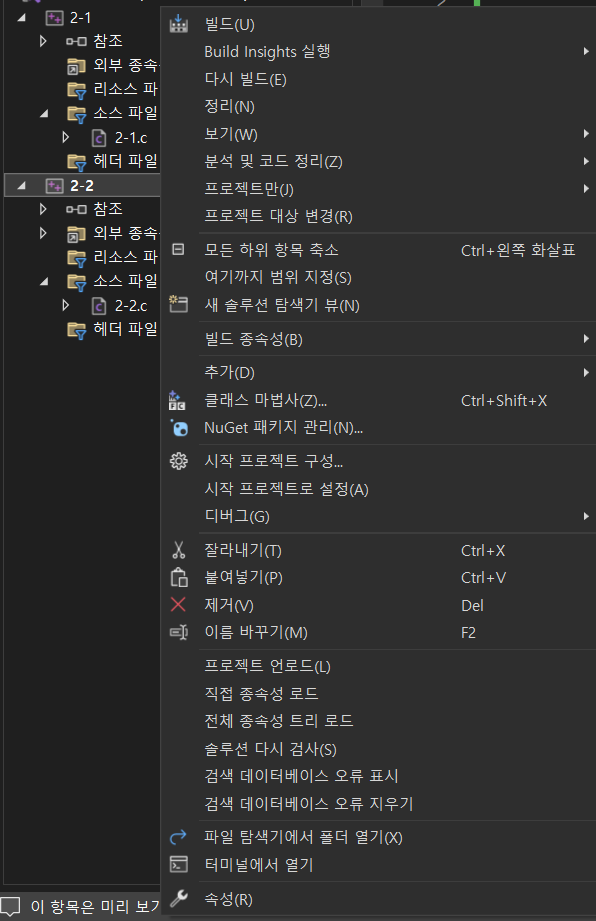Click the 2-2 project icon in tree
Image resolution: width=596 pixels, height=921 pixels.
click(55, 186)
